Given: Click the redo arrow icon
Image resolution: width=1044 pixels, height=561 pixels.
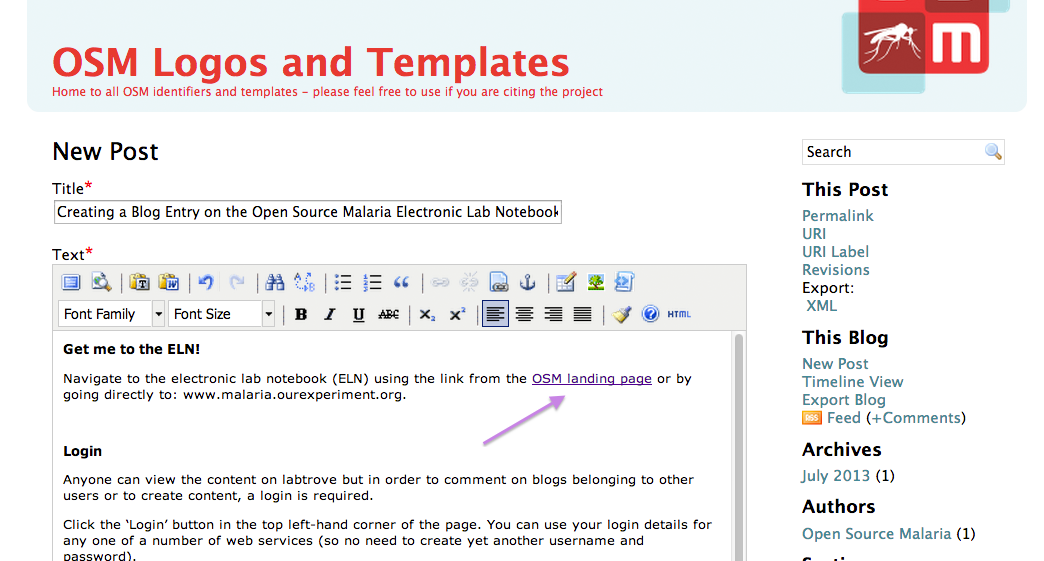Looking at the screenshot, I should (x=236, y=282).
